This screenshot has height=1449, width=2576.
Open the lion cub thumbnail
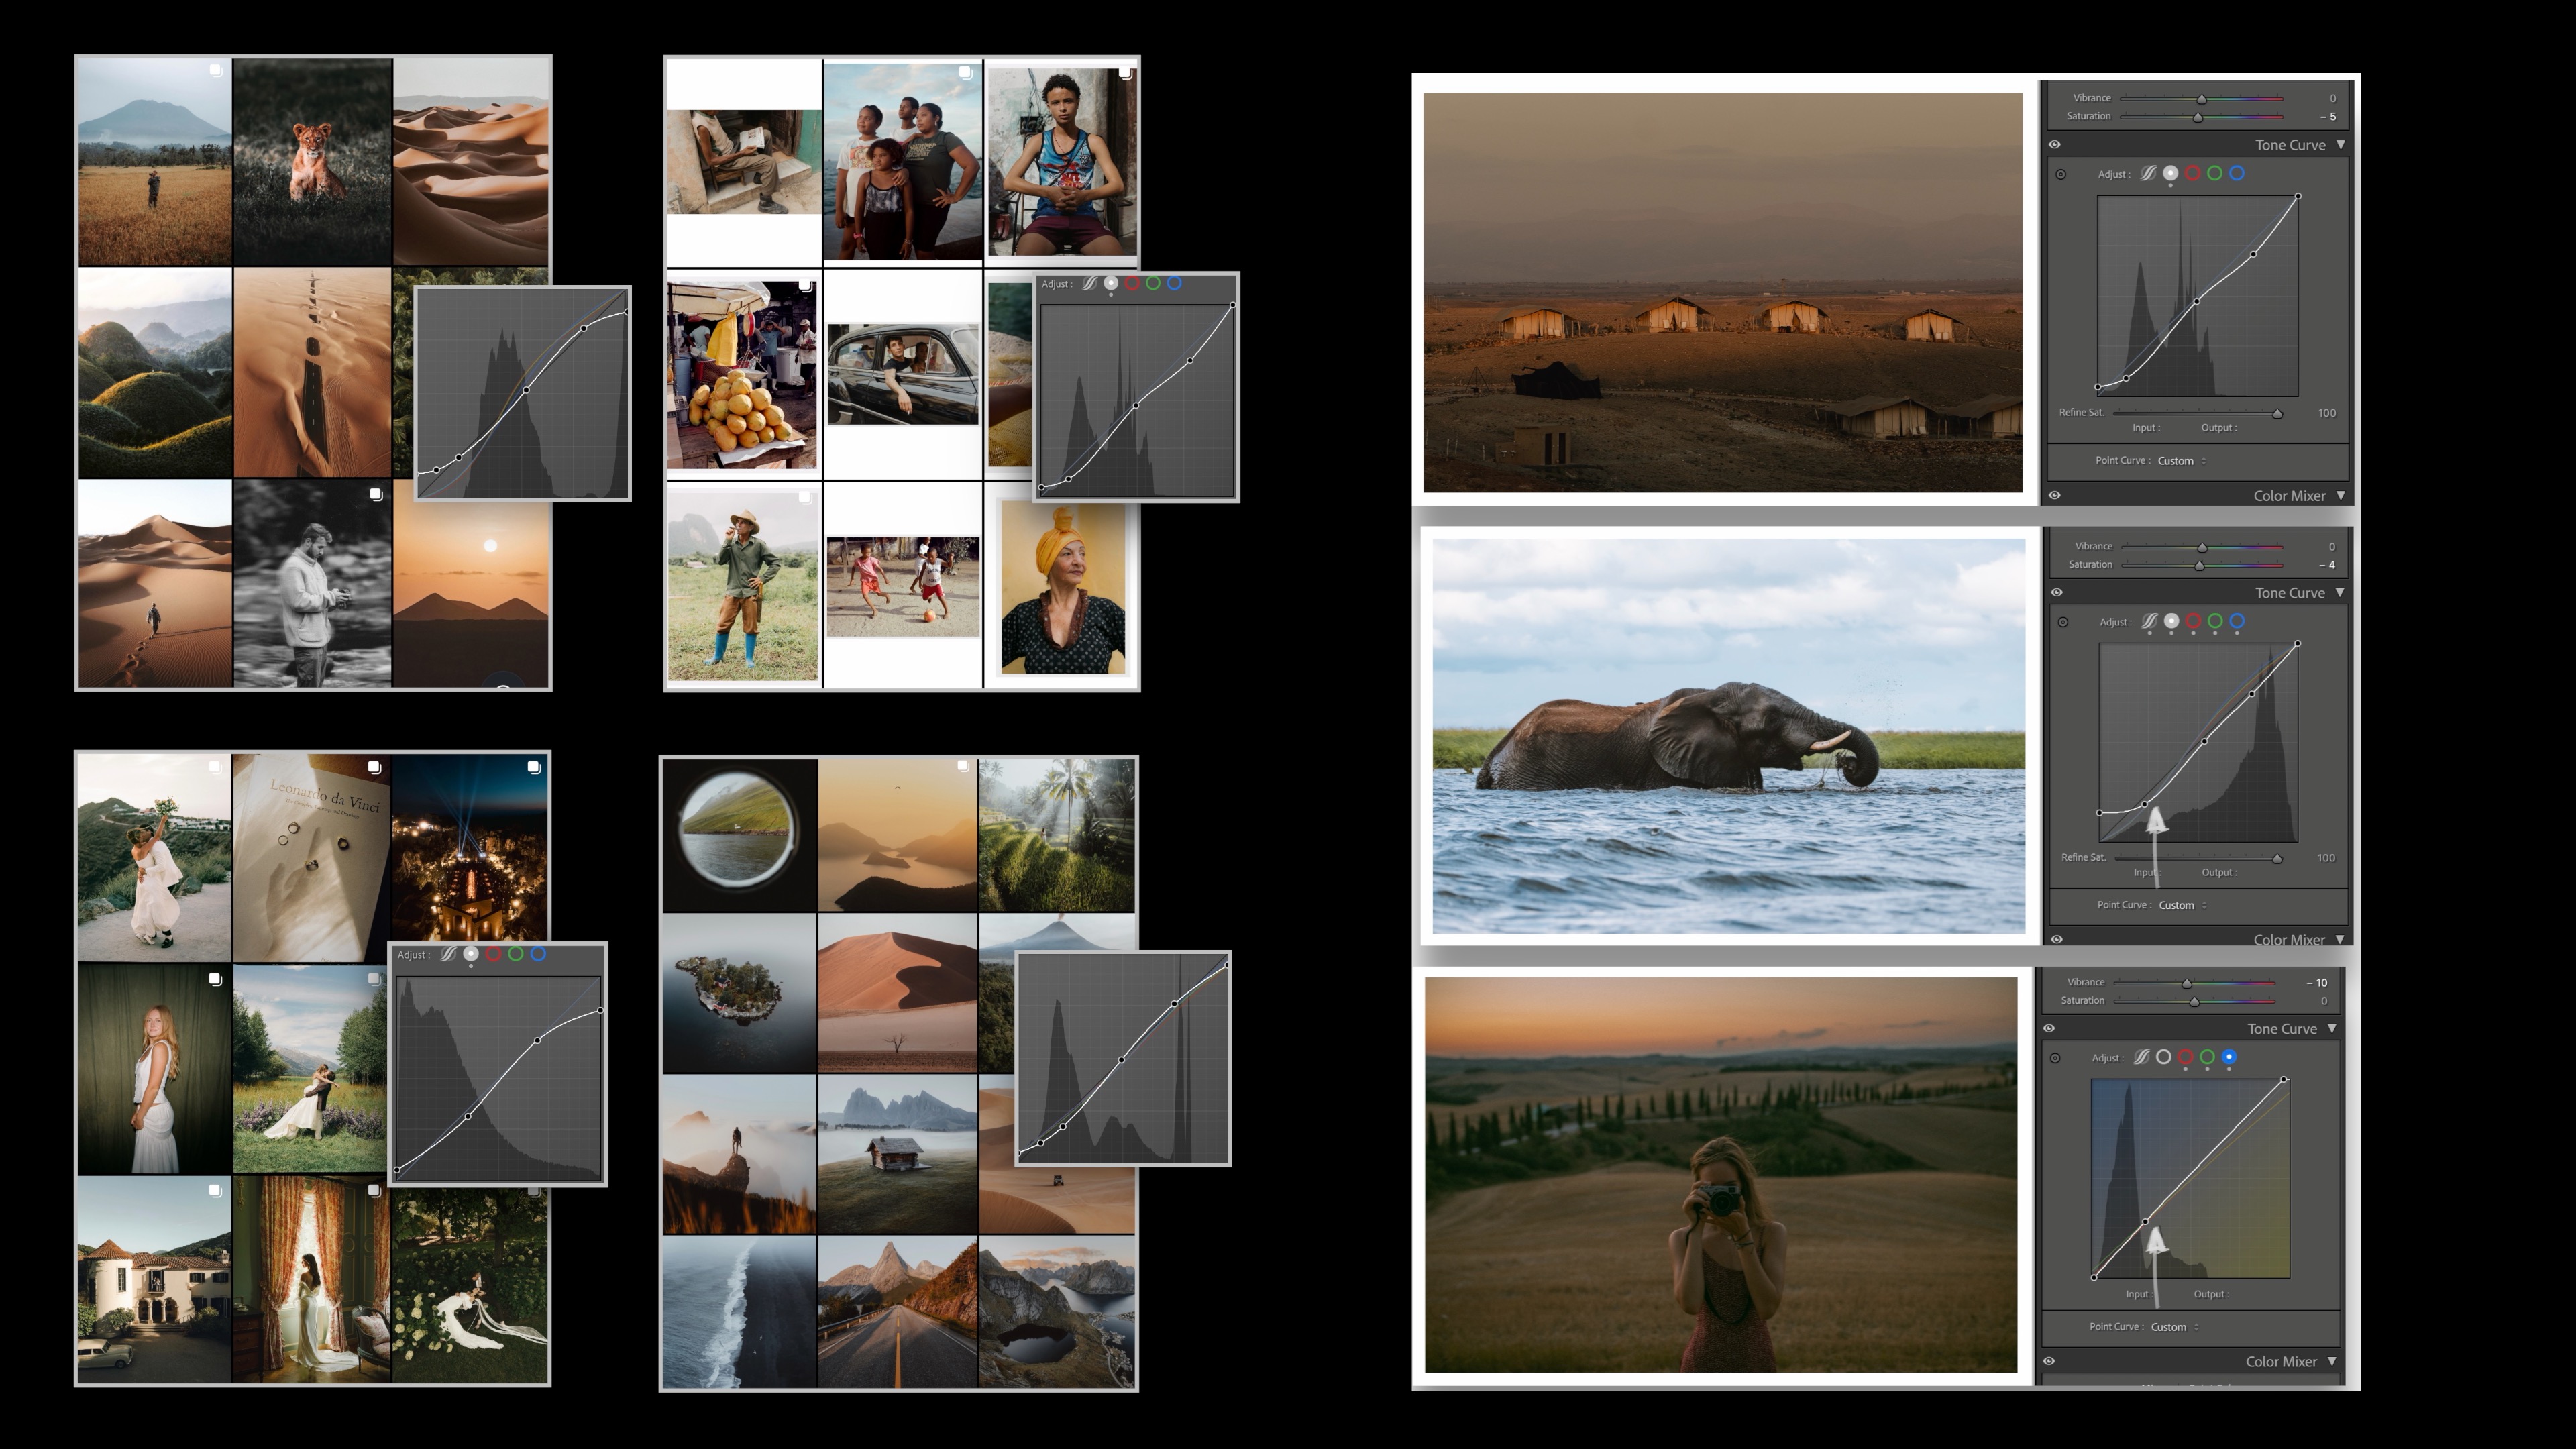313,161
